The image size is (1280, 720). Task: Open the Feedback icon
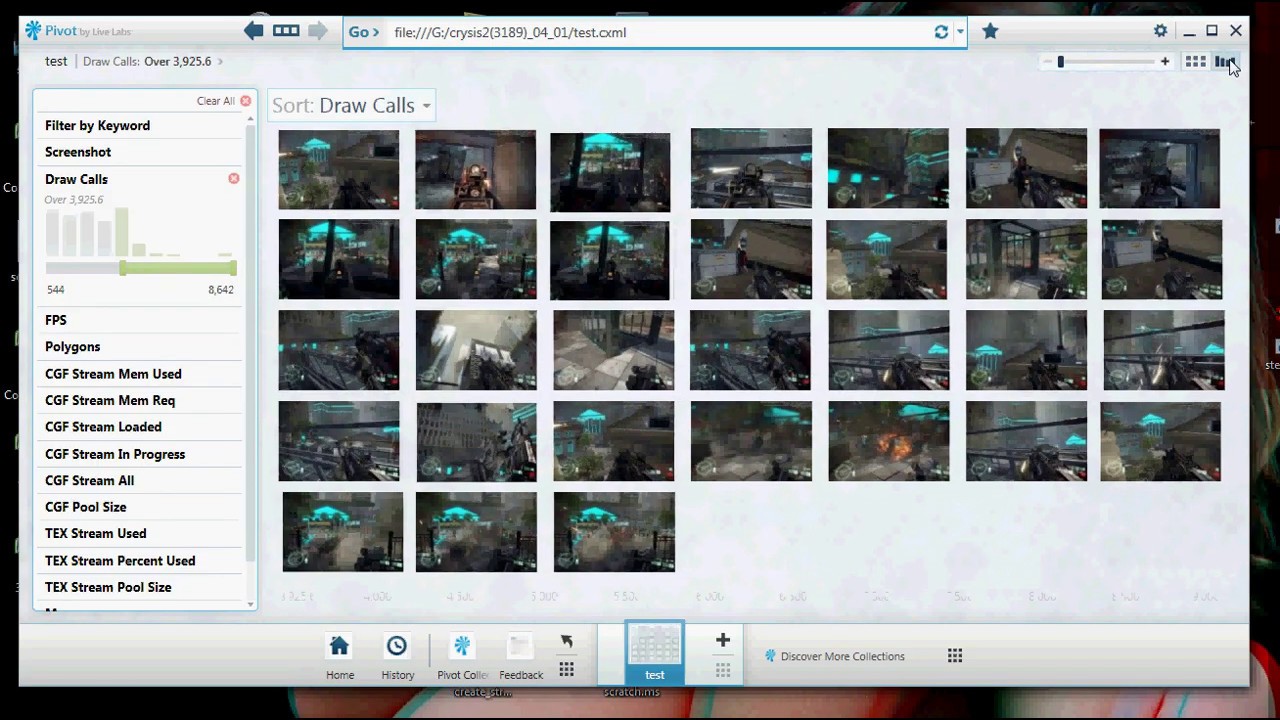520,657
